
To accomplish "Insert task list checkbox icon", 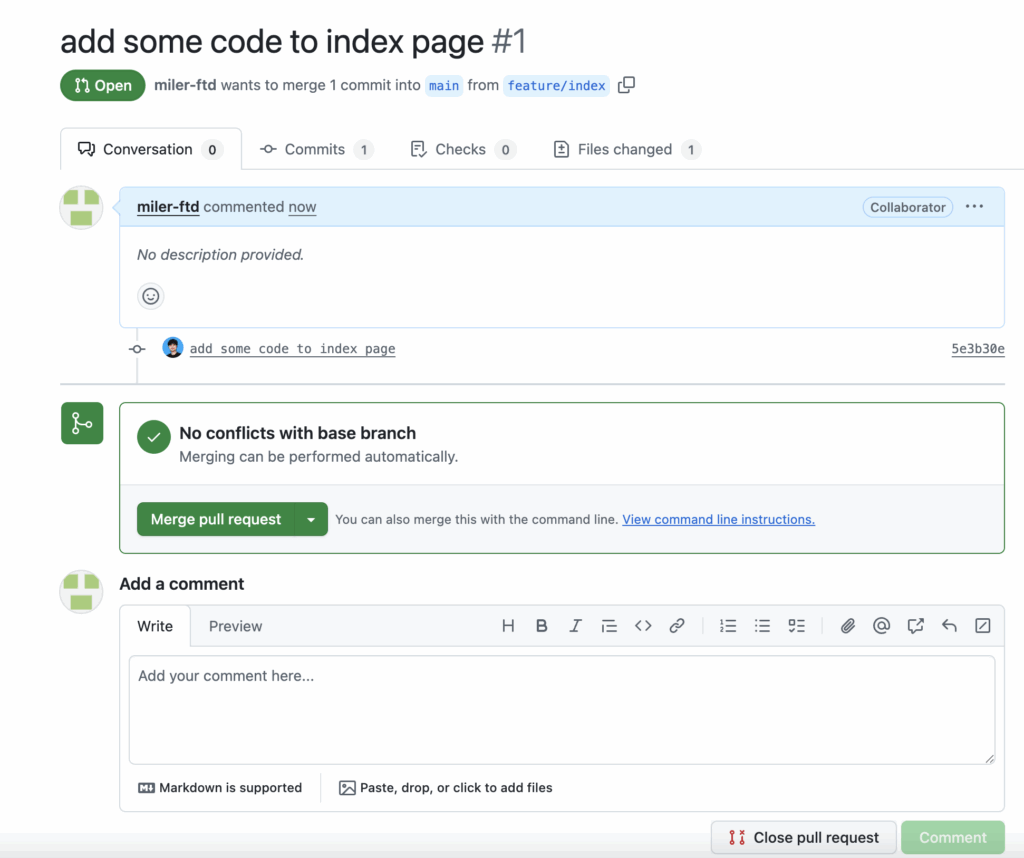I will (796, 626).
